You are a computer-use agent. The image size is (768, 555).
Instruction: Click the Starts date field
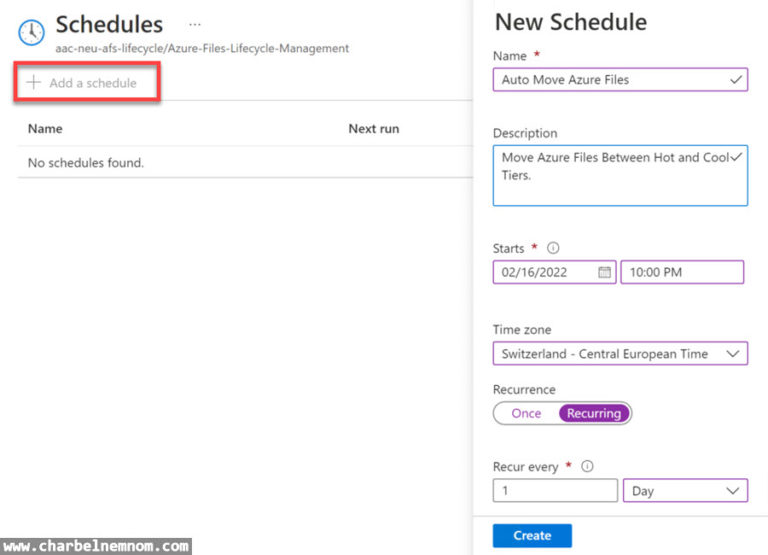tap(554, 272)
